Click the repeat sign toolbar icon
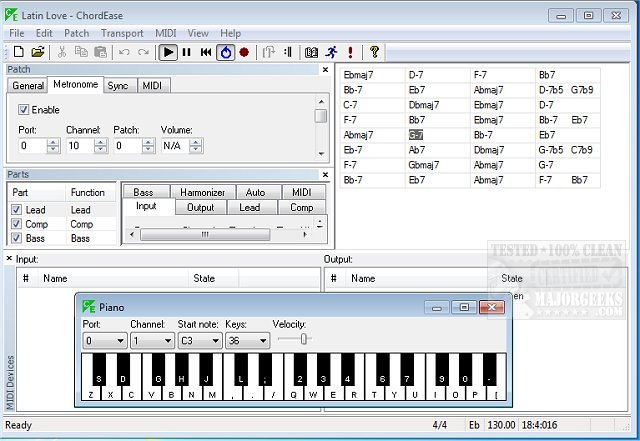Image resolution: width=640 pixels, height=441 pixels. pos(288,52)
